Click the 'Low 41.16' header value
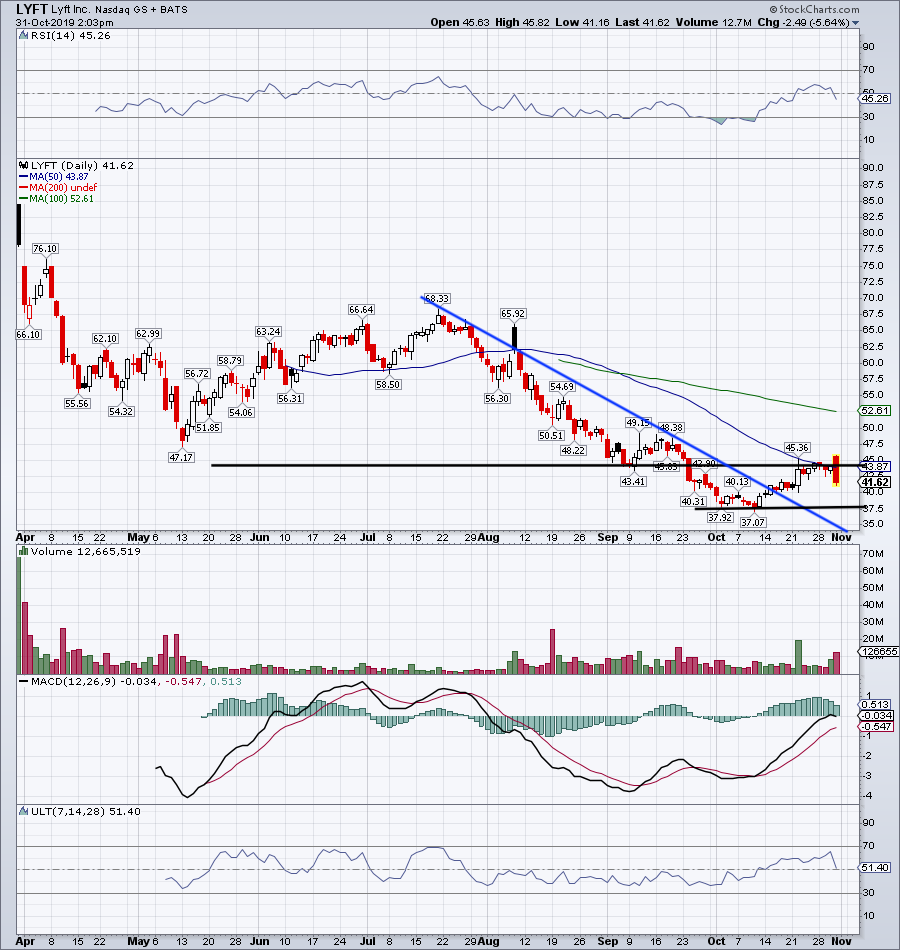The width and height of the screenshot is (900, 950). (x=582, y=22)
